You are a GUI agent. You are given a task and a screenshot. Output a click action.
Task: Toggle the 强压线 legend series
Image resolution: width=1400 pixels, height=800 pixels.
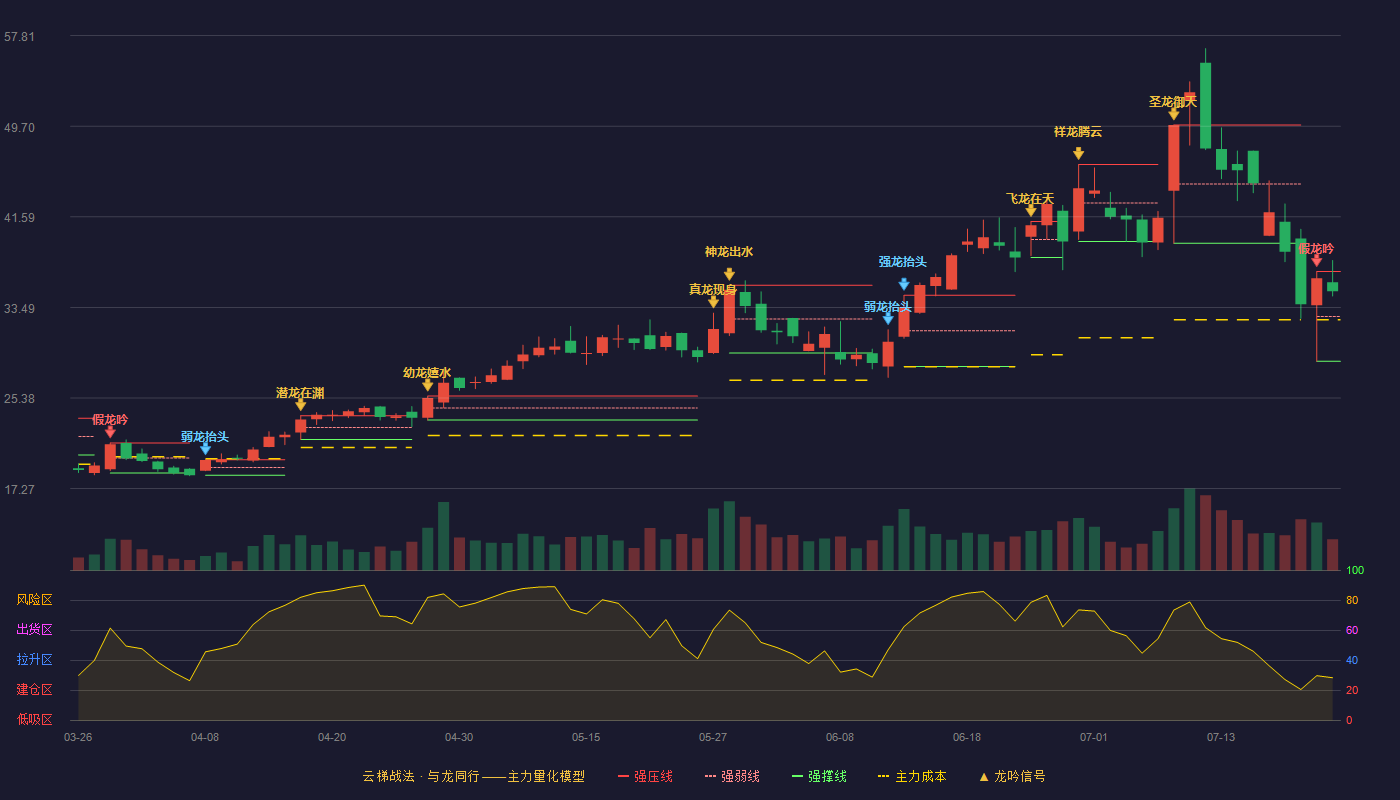[x=645, y=776]
